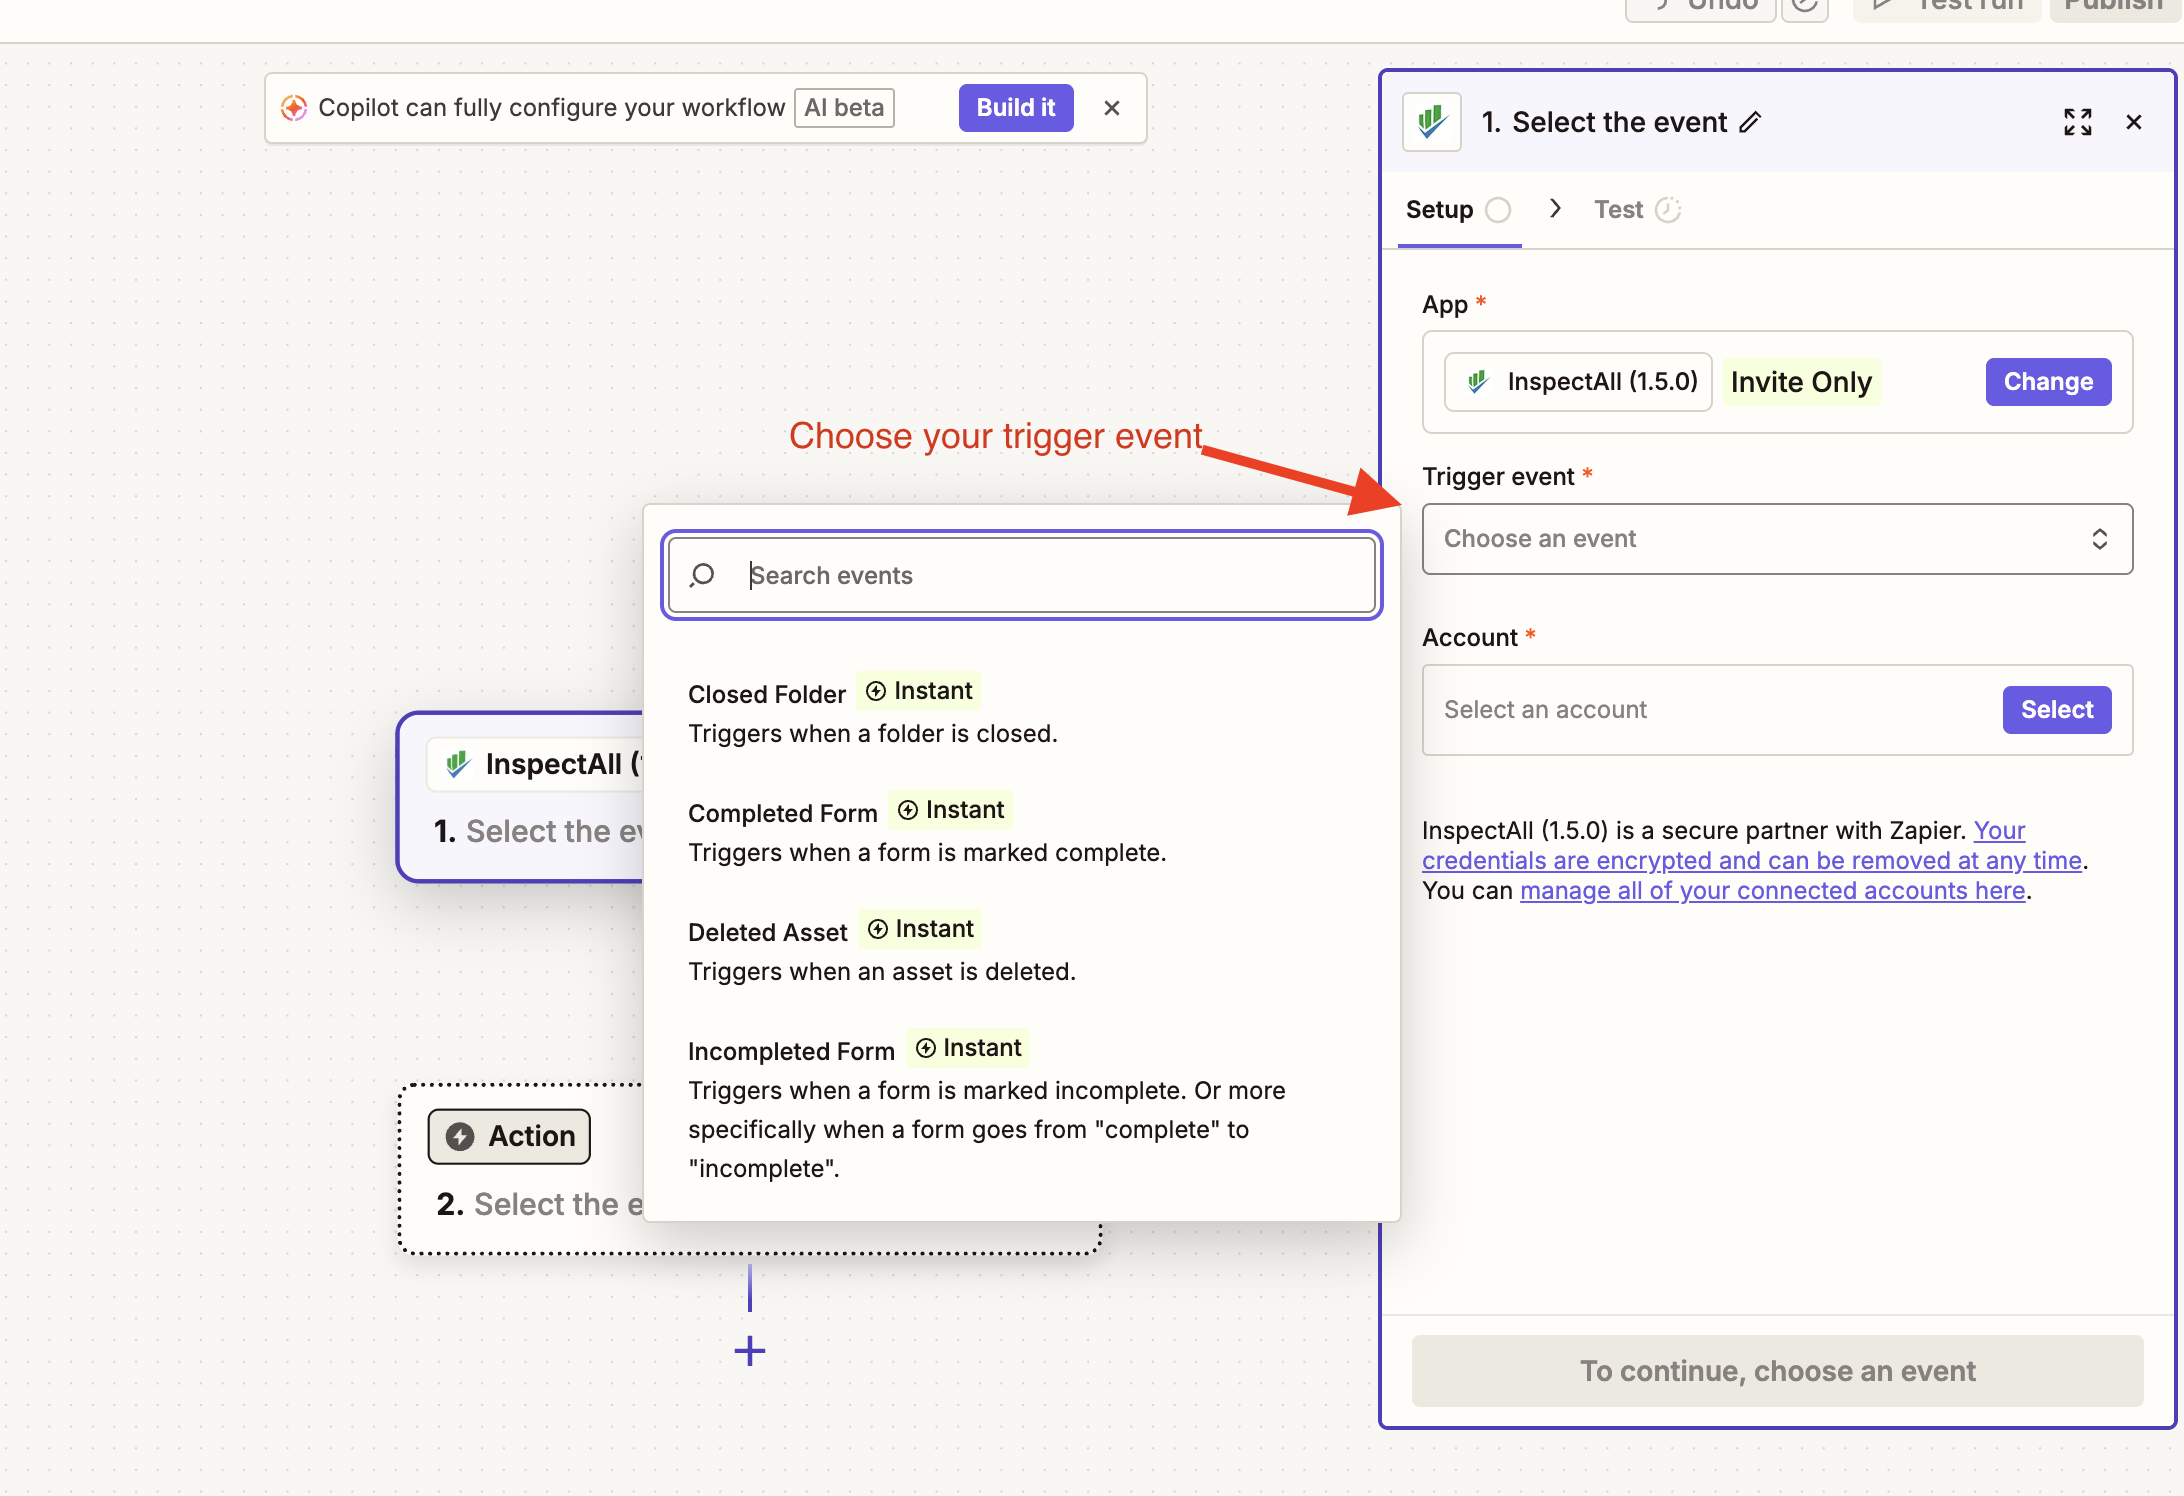The image size is (2184, 1496).
Task: Close the Select the event panel
Action: click(2133, 122)
